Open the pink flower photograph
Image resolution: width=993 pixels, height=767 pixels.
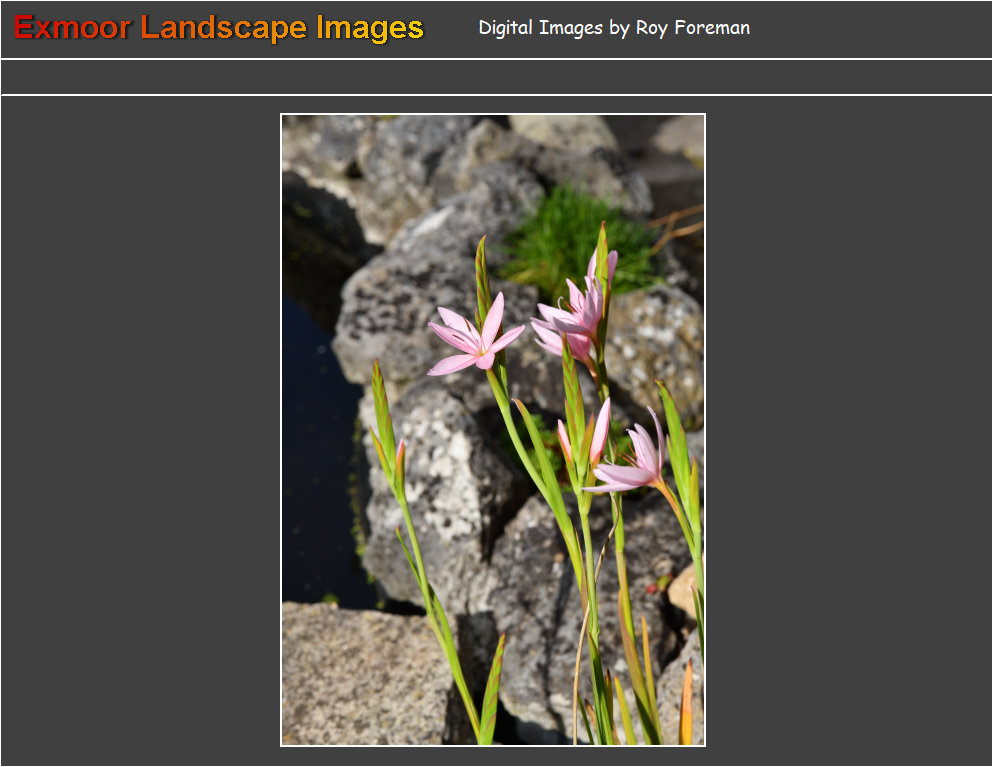492,430
